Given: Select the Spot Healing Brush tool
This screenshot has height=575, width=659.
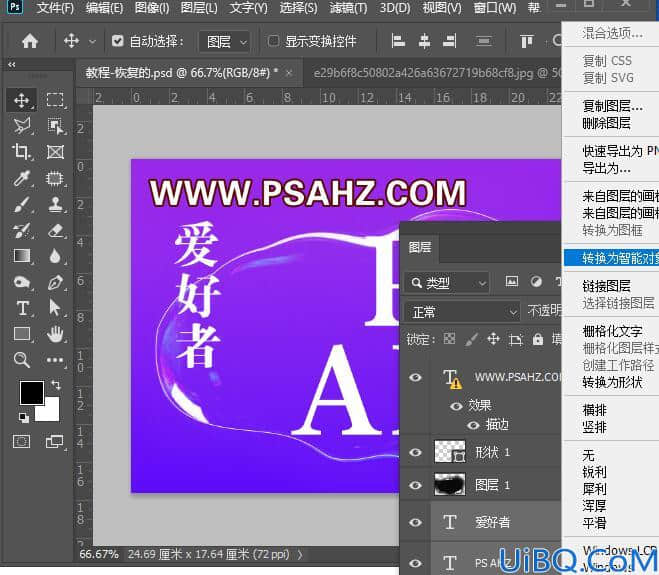Looking at the screenshot, I should point(55,178).
